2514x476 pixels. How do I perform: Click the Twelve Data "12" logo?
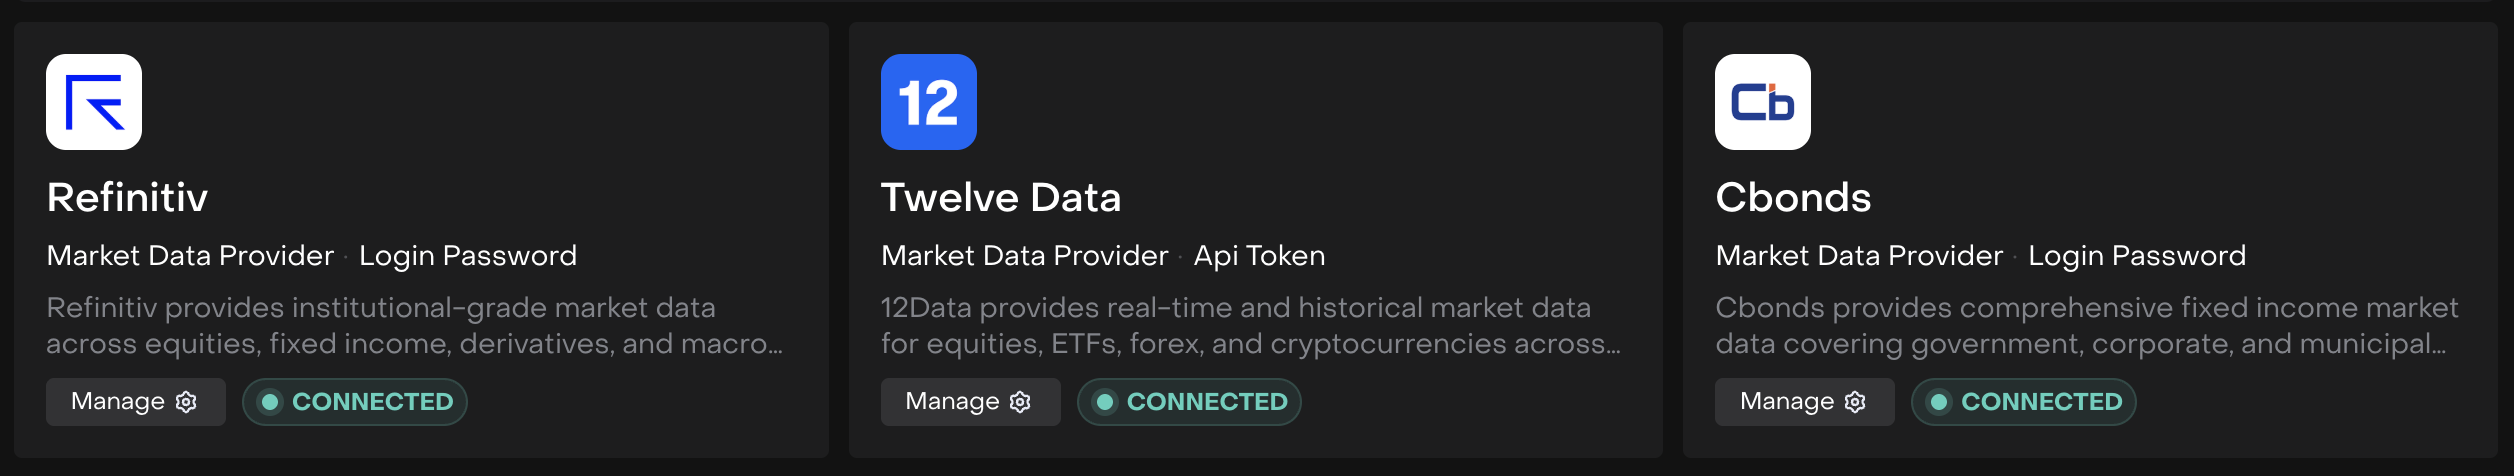928,102
